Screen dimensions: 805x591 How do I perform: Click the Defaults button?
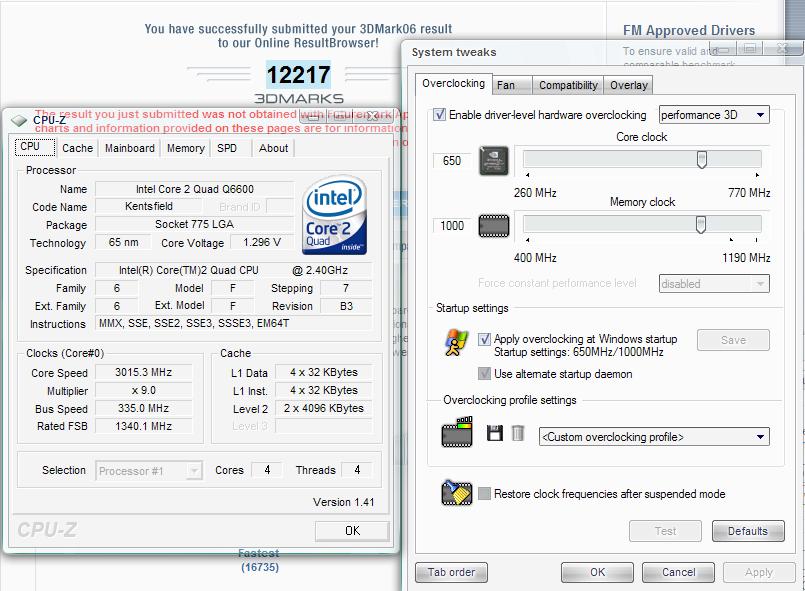pyautogui.click(x=748, y=531)
